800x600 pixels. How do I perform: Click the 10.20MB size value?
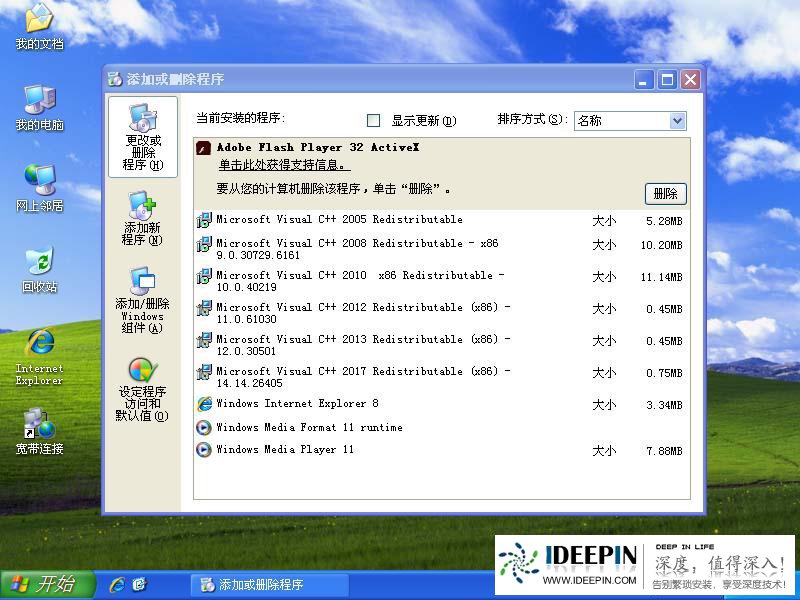[x=661, y=245]
